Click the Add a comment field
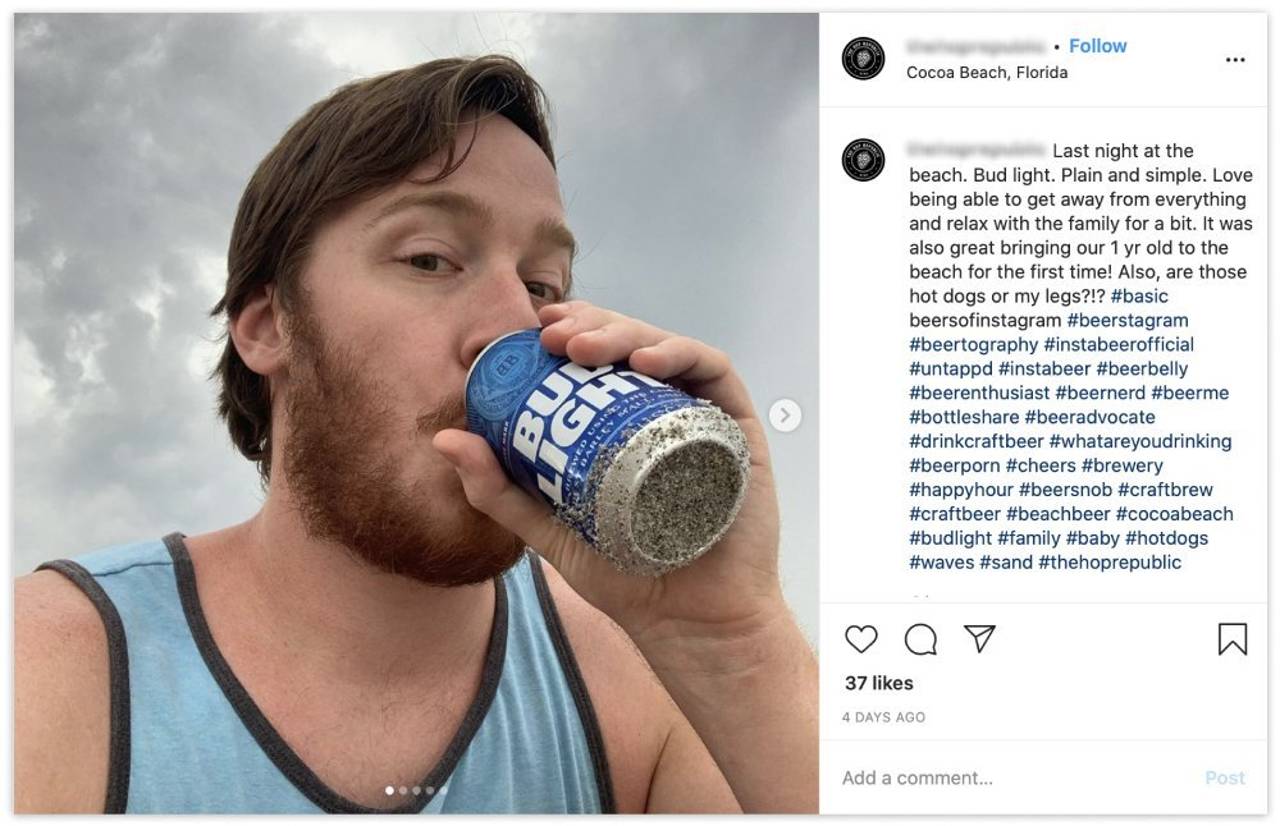Viewport: 1280px width, 826px height. coord(1010,778)
